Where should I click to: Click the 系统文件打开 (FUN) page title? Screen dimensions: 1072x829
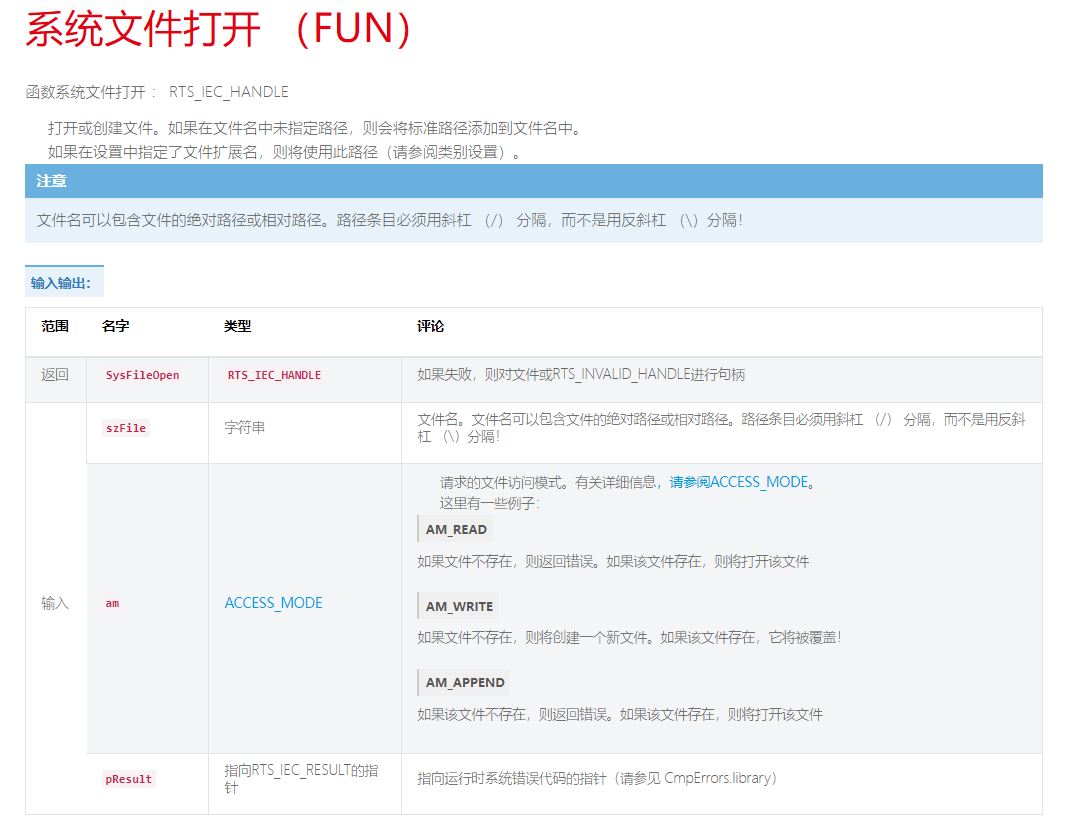coord(219,29)
